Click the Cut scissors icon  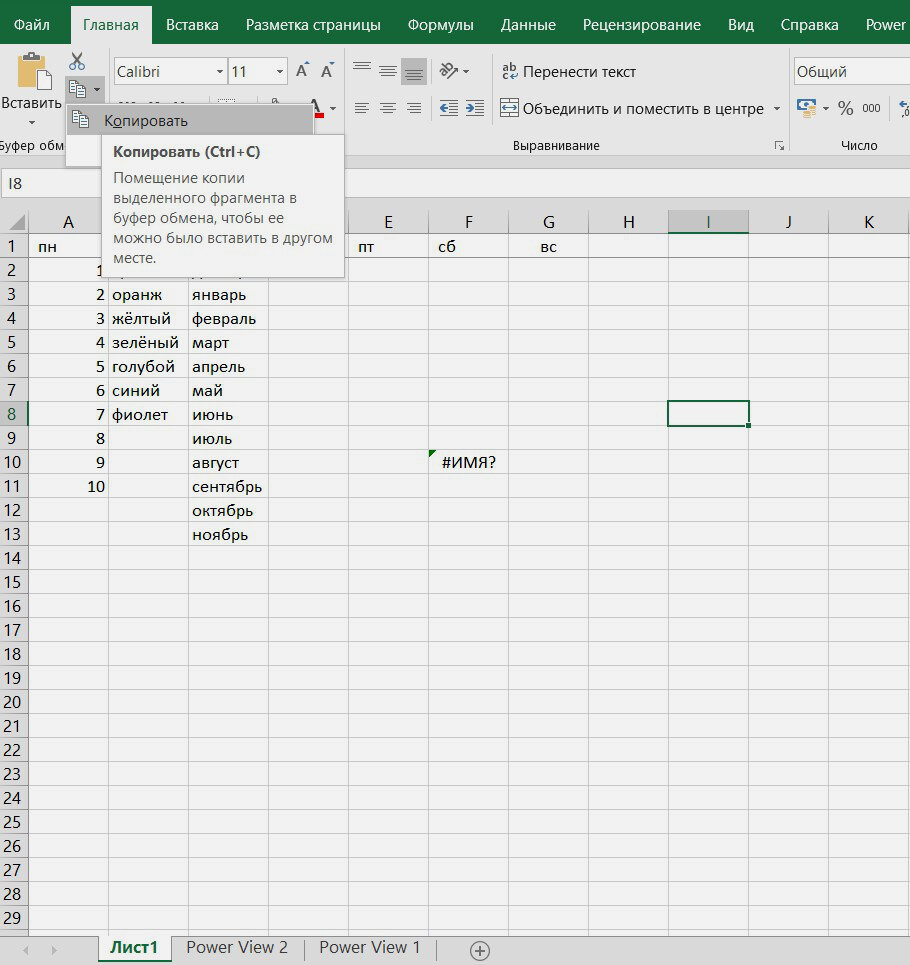pyautogui.click(x=76, y=61)
